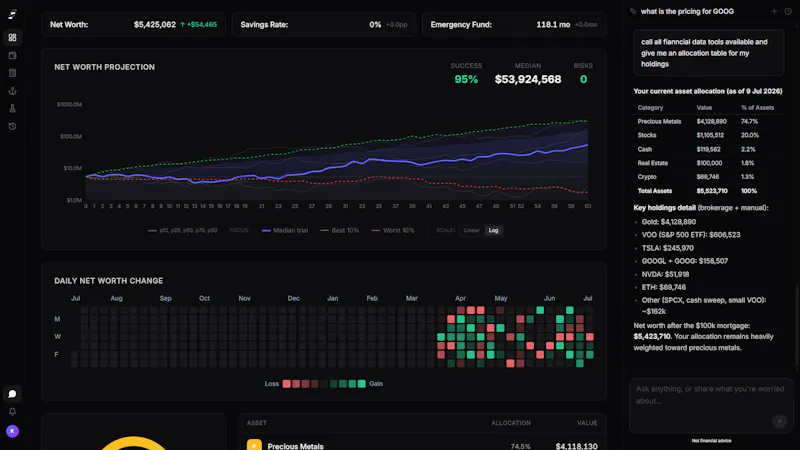Click the yellow Precious Metals asset icon

pyautogui.click(x=254, y=445)
